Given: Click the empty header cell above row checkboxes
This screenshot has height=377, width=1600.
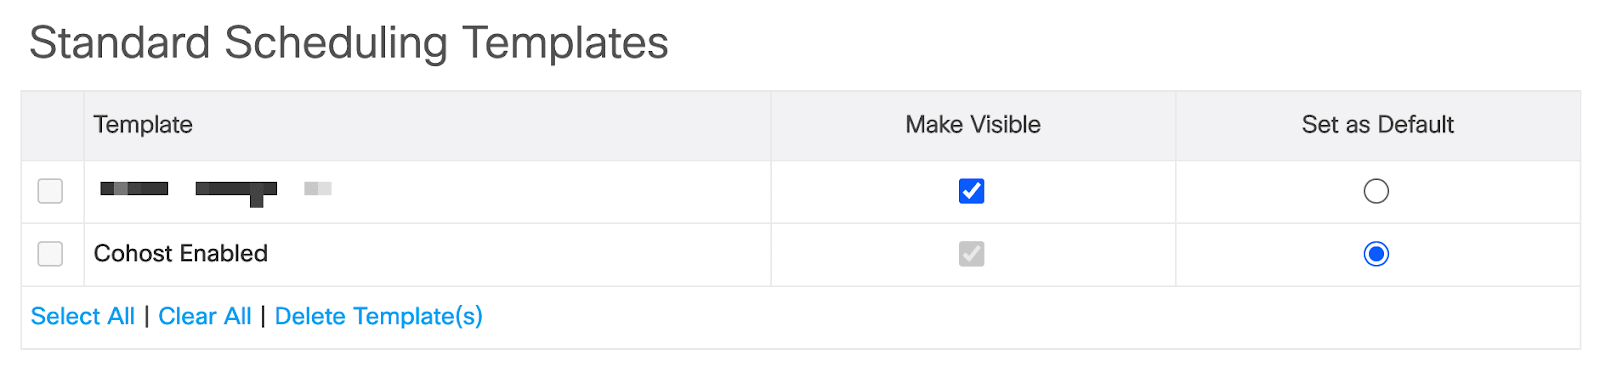Looking at the screenshot, I should (x=52, y=126).
